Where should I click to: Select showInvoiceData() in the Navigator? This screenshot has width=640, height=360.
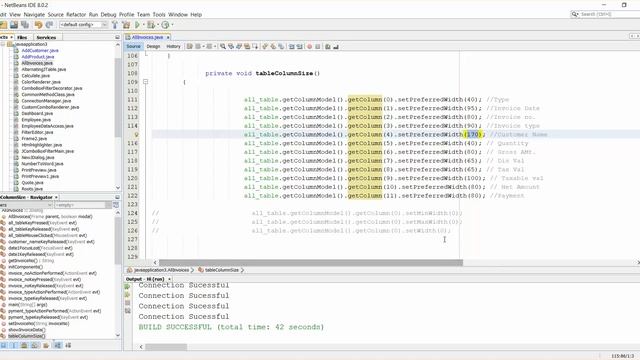coord(27,330)
